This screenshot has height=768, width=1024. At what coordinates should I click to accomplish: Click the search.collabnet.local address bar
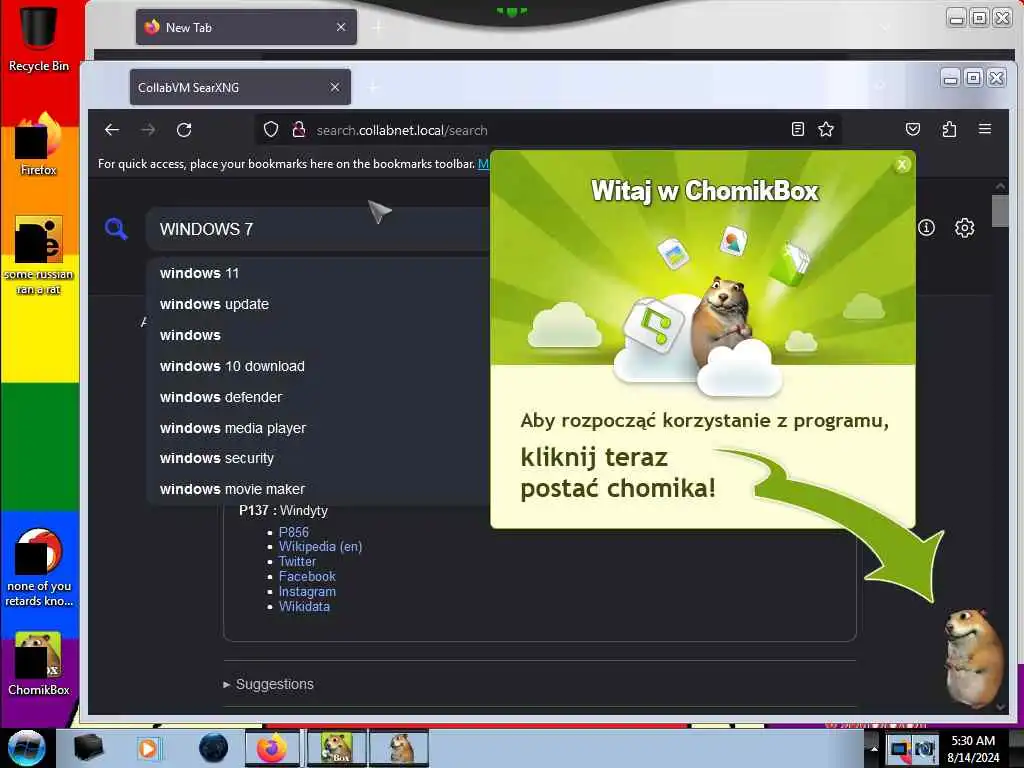(x=549, y=130)
